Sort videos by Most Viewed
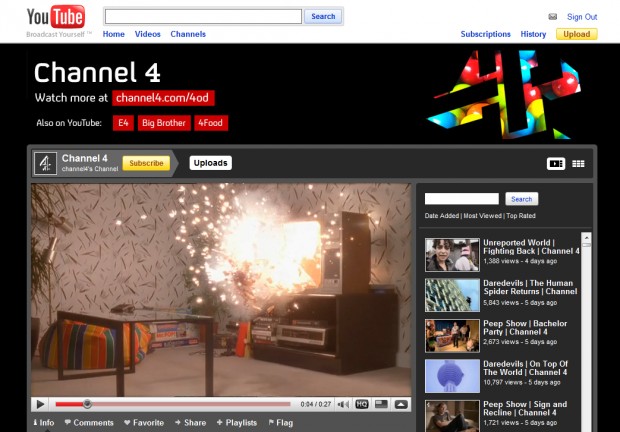 pos(482,216)
